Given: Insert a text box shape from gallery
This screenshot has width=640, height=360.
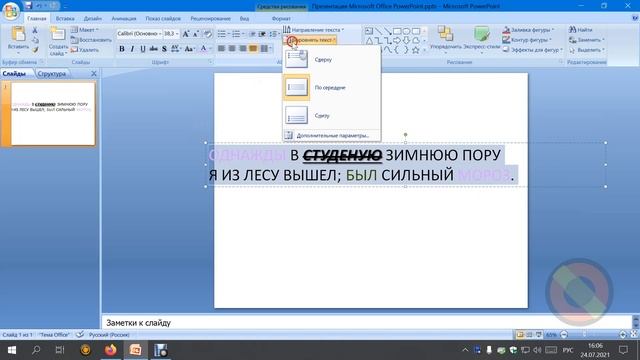Looking at the screenshot, I should pos(369,31).
